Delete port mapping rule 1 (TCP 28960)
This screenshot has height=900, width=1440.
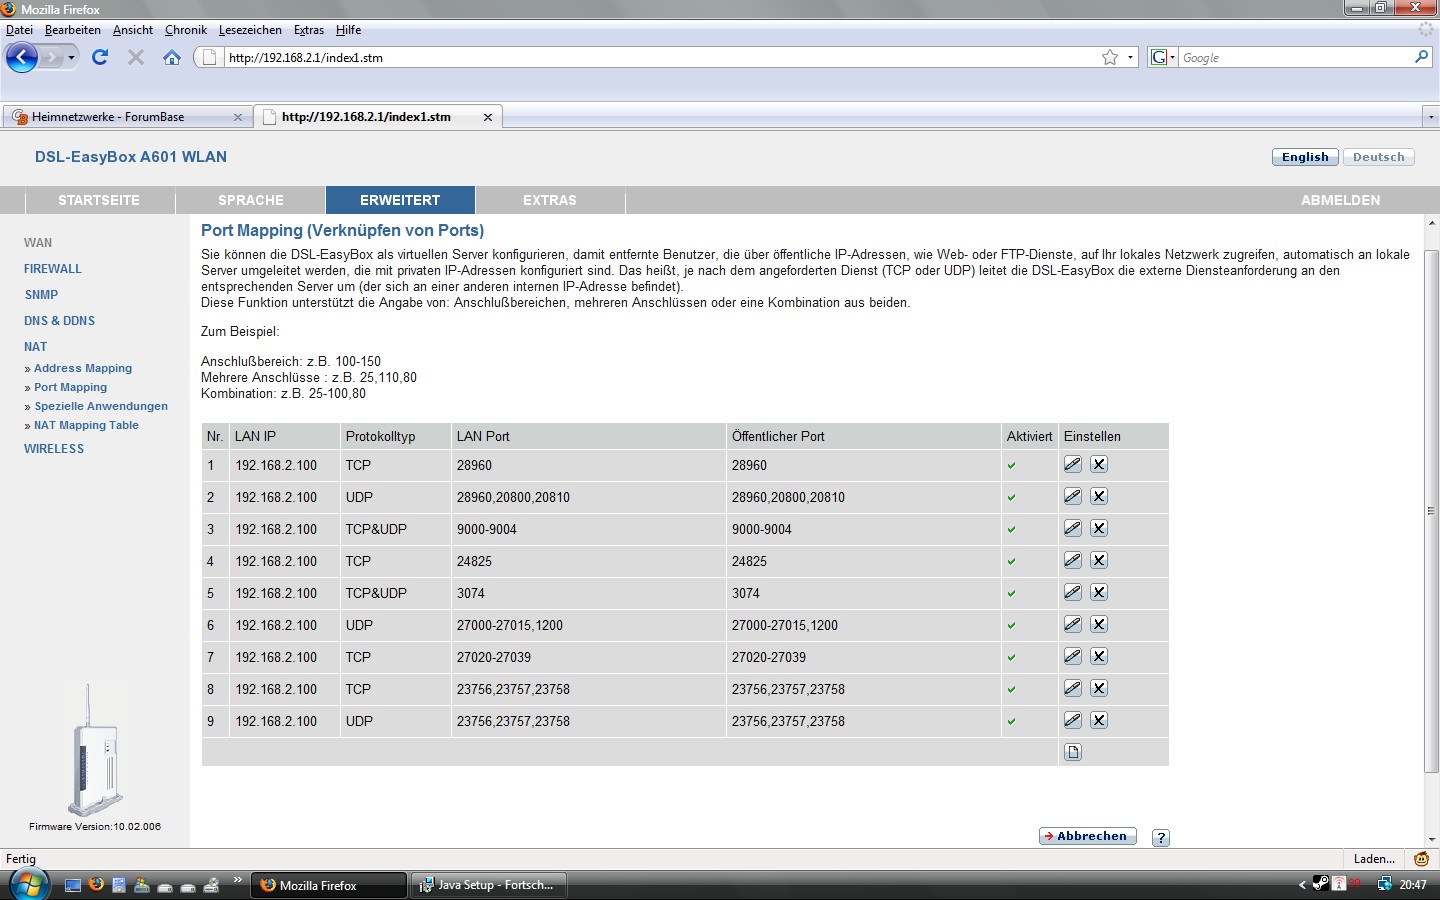[1099, 464]
